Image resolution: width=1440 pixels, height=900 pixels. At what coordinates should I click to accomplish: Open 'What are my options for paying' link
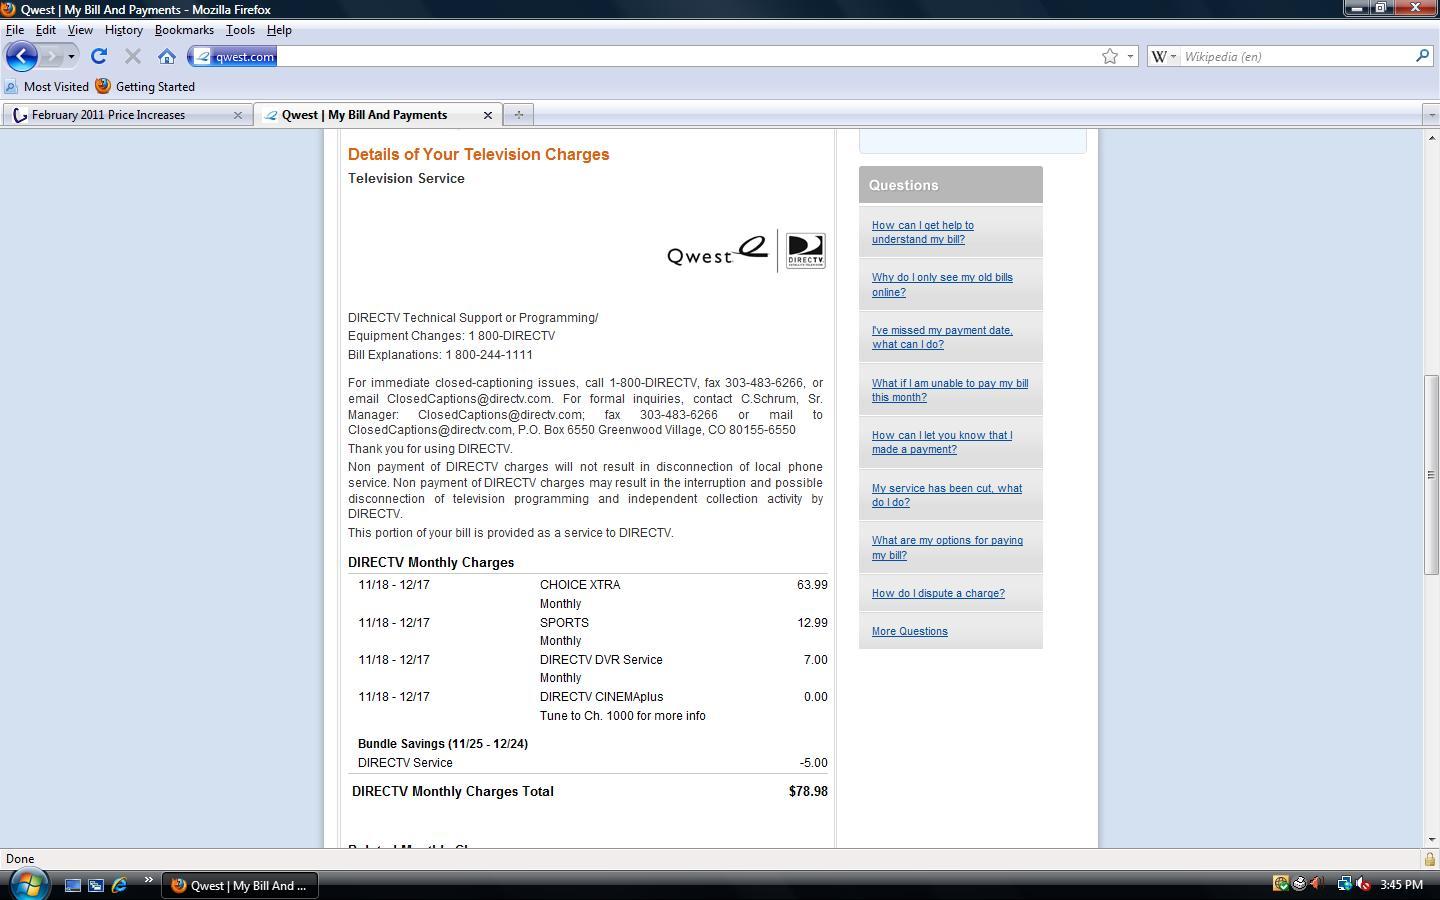point(947,548)
